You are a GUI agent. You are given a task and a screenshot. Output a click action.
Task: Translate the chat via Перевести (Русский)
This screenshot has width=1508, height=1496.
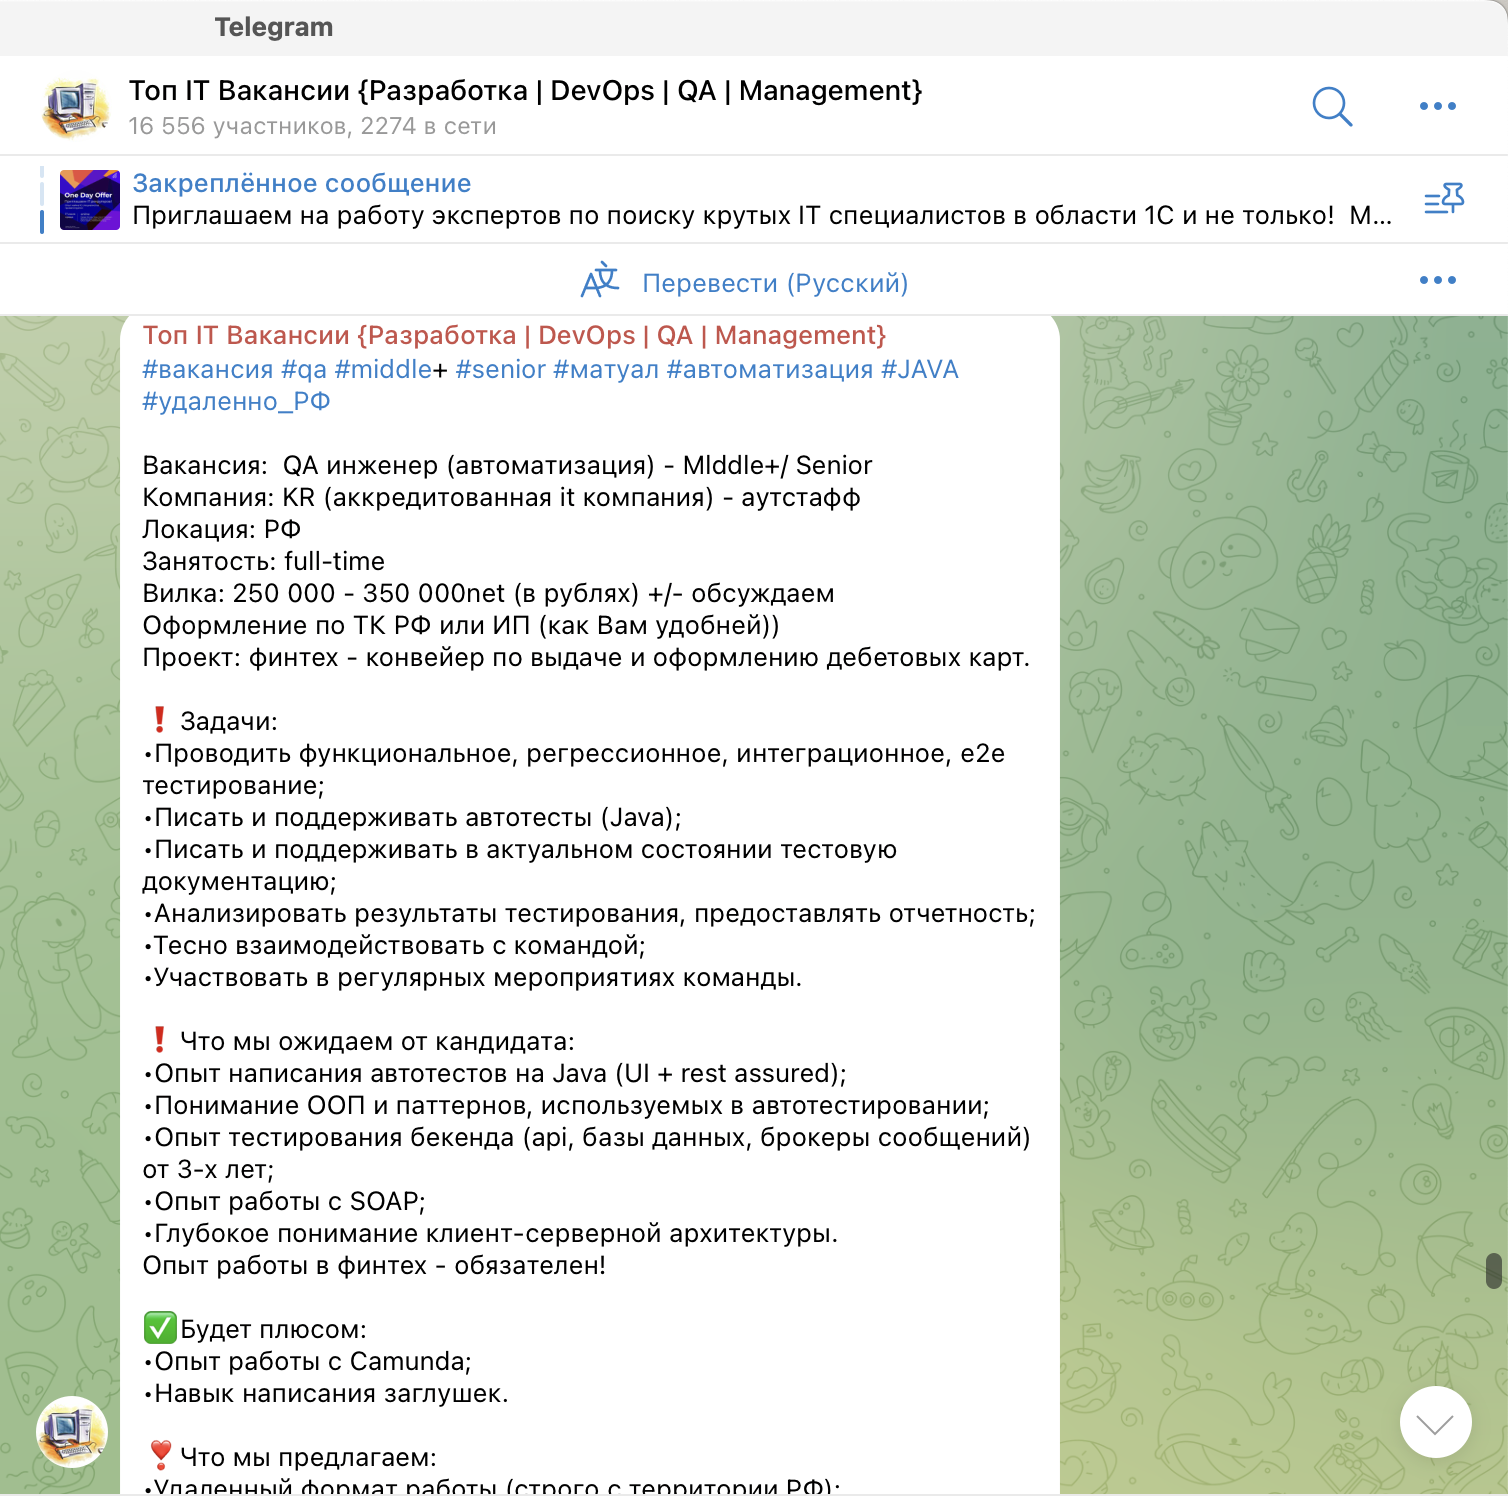tap(775, 283)
